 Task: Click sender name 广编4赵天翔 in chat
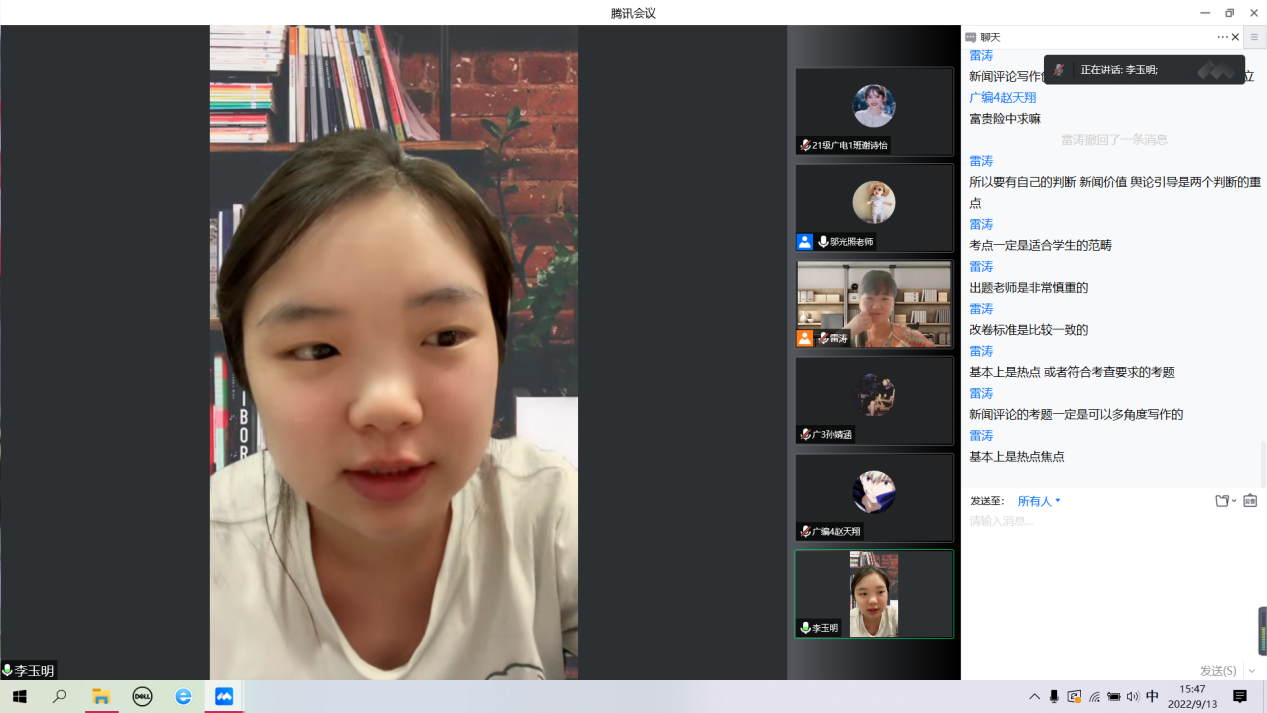(x=1002, y=98)
